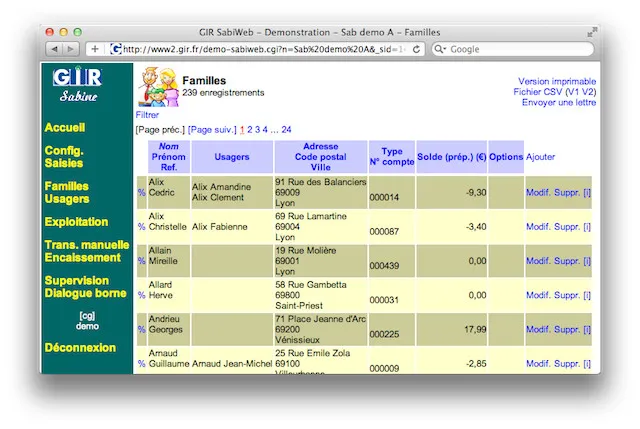Screen dimensions: 640x429
Task: Click the magnifier icon in Google search
Action: (x=440, y=49)
